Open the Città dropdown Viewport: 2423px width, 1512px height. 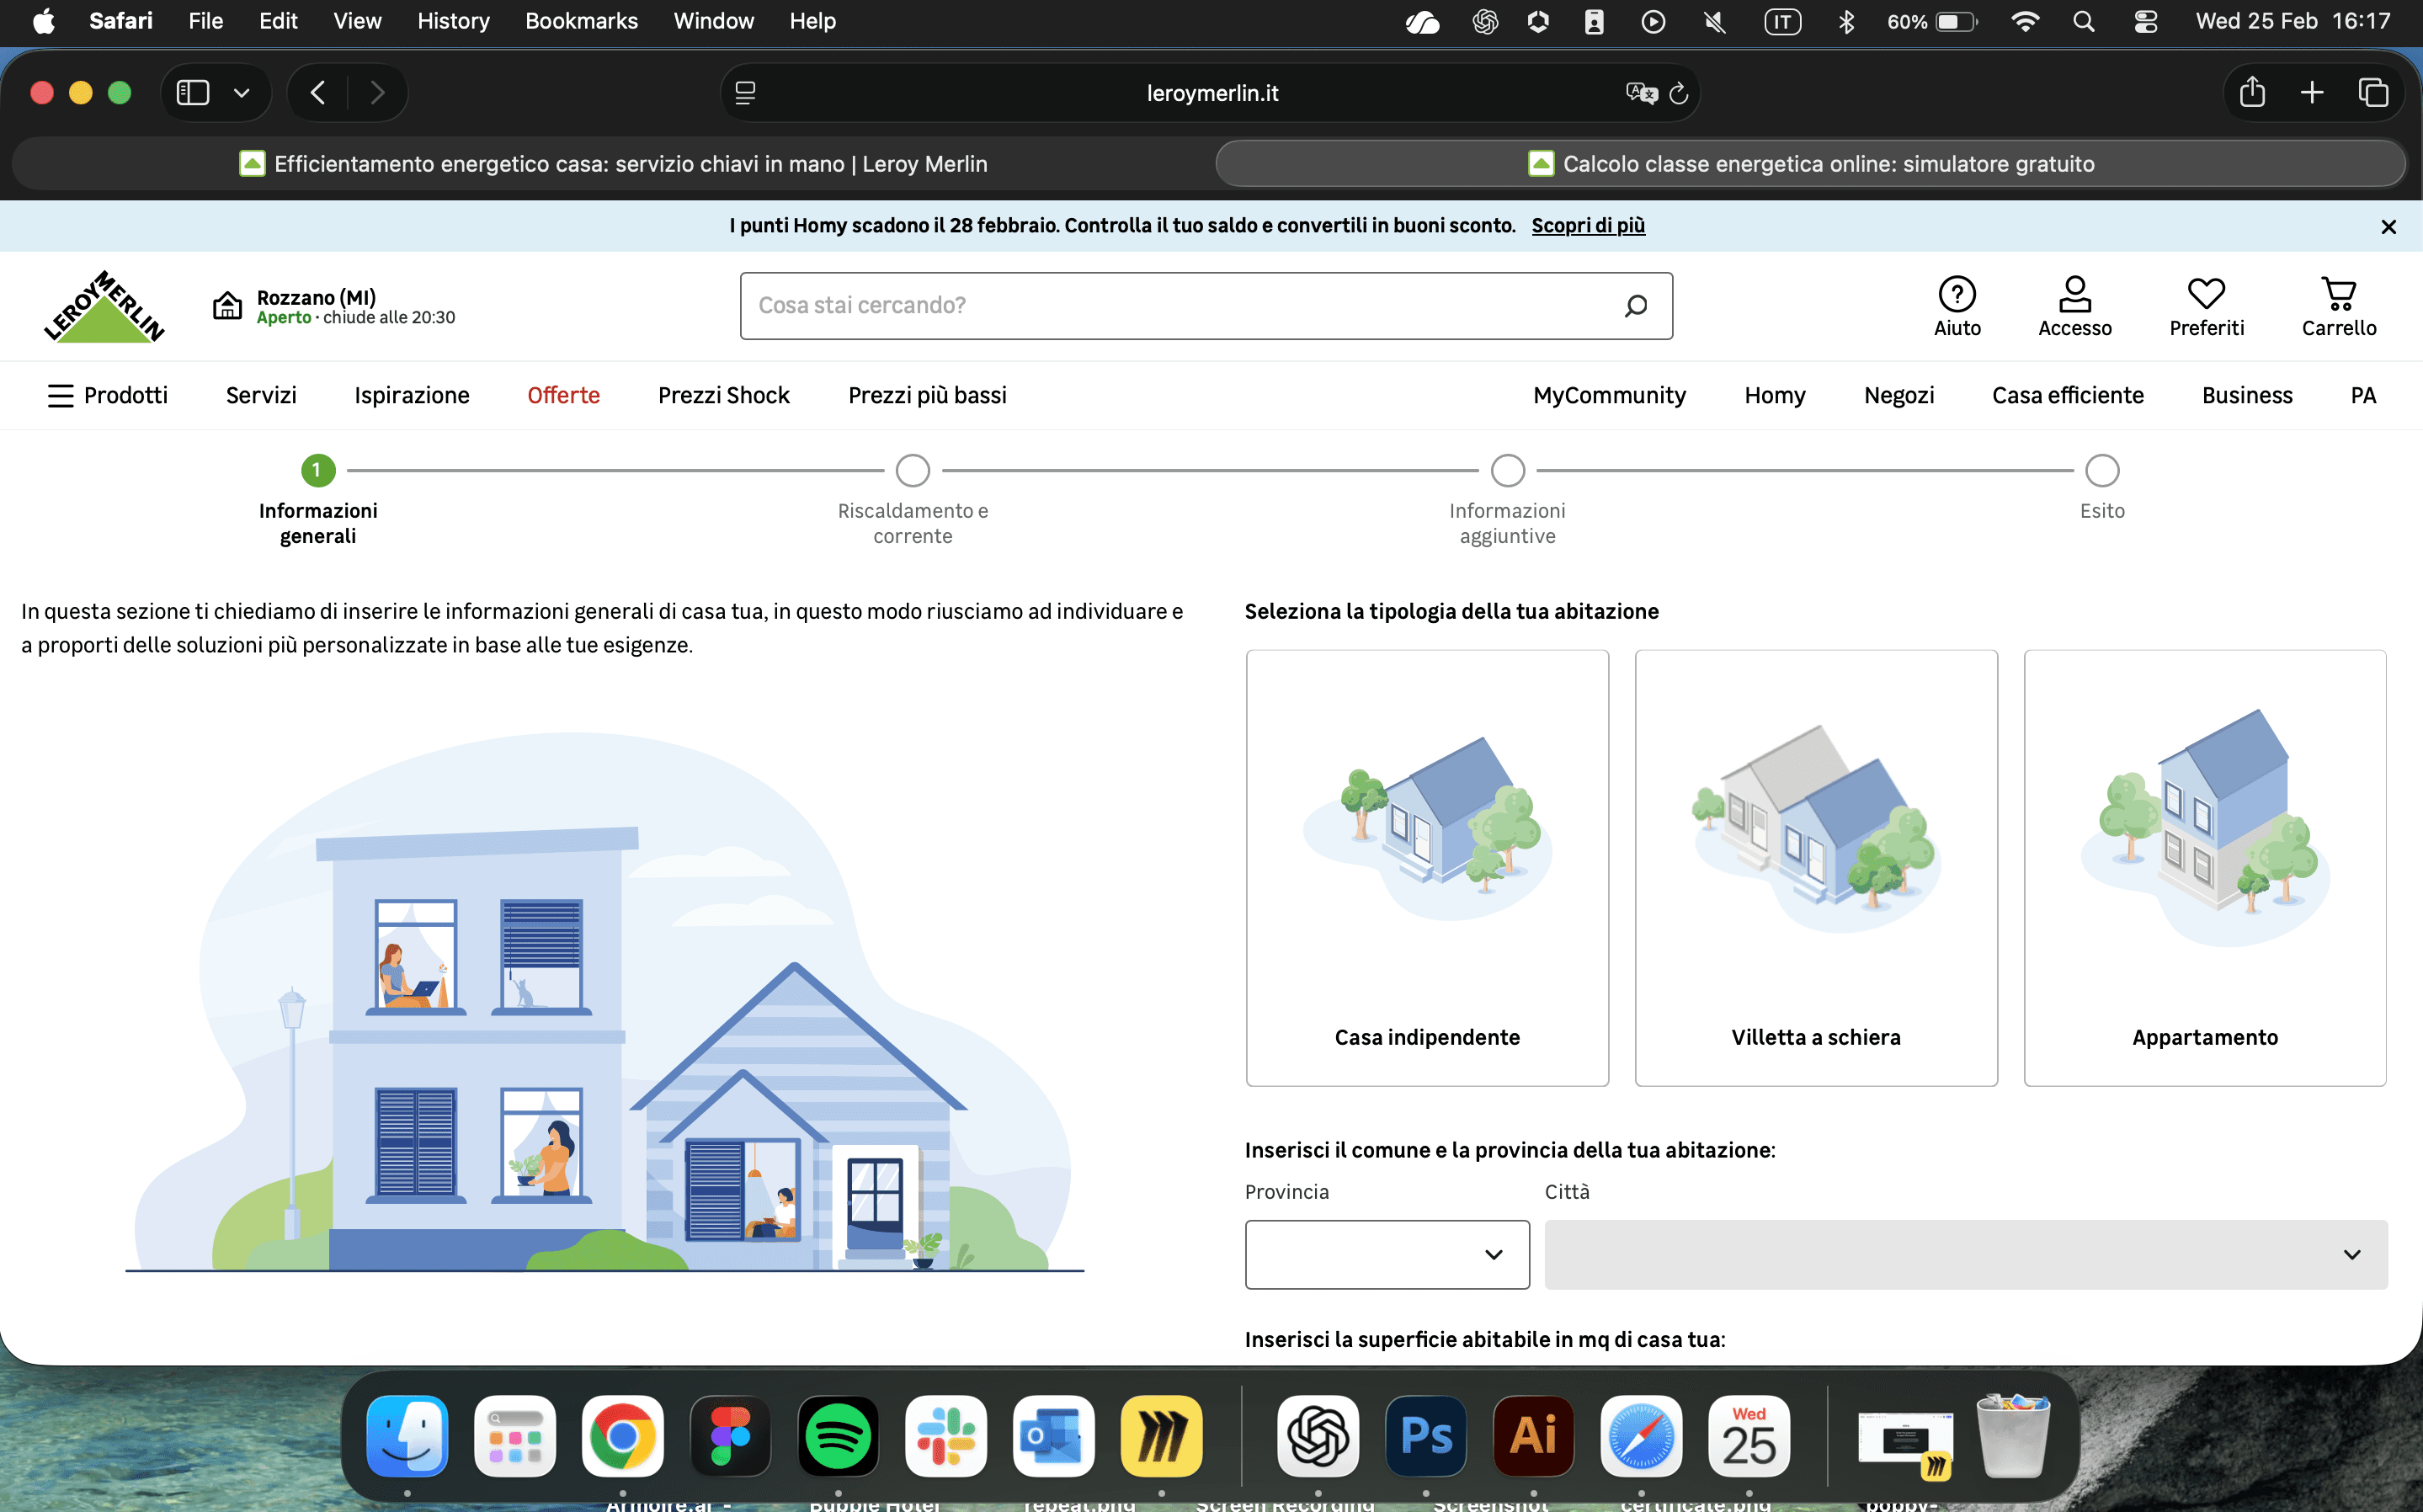click(x=1965, y=1254)
